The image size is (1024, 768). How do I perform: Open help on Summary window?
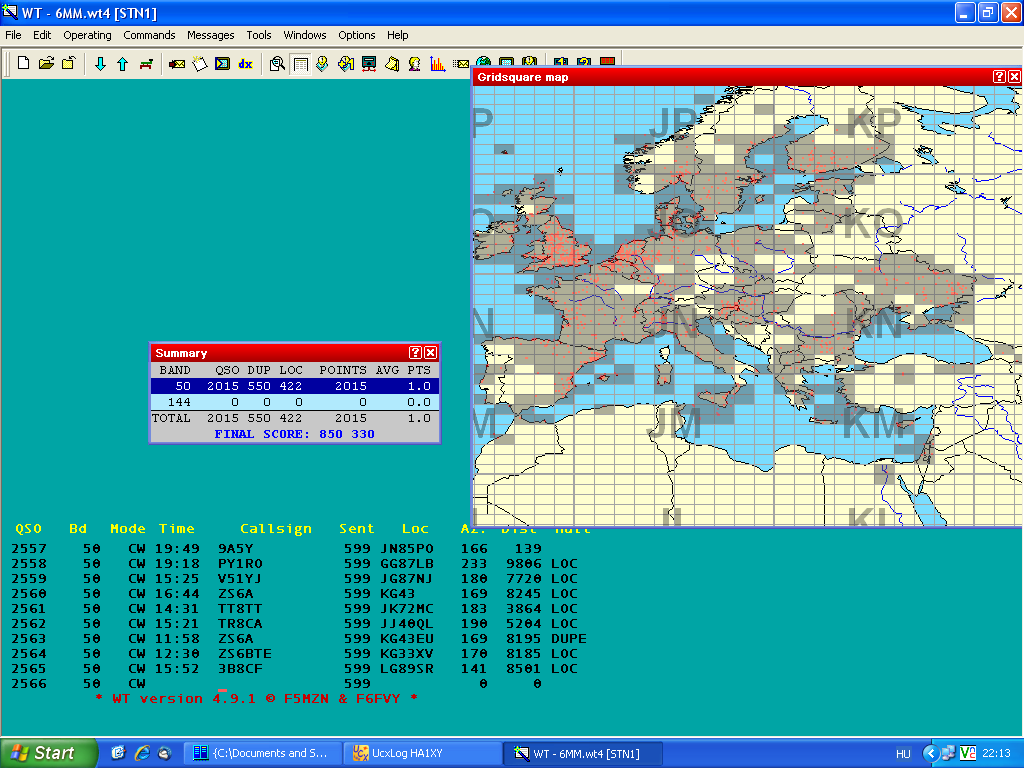[415, 353]
